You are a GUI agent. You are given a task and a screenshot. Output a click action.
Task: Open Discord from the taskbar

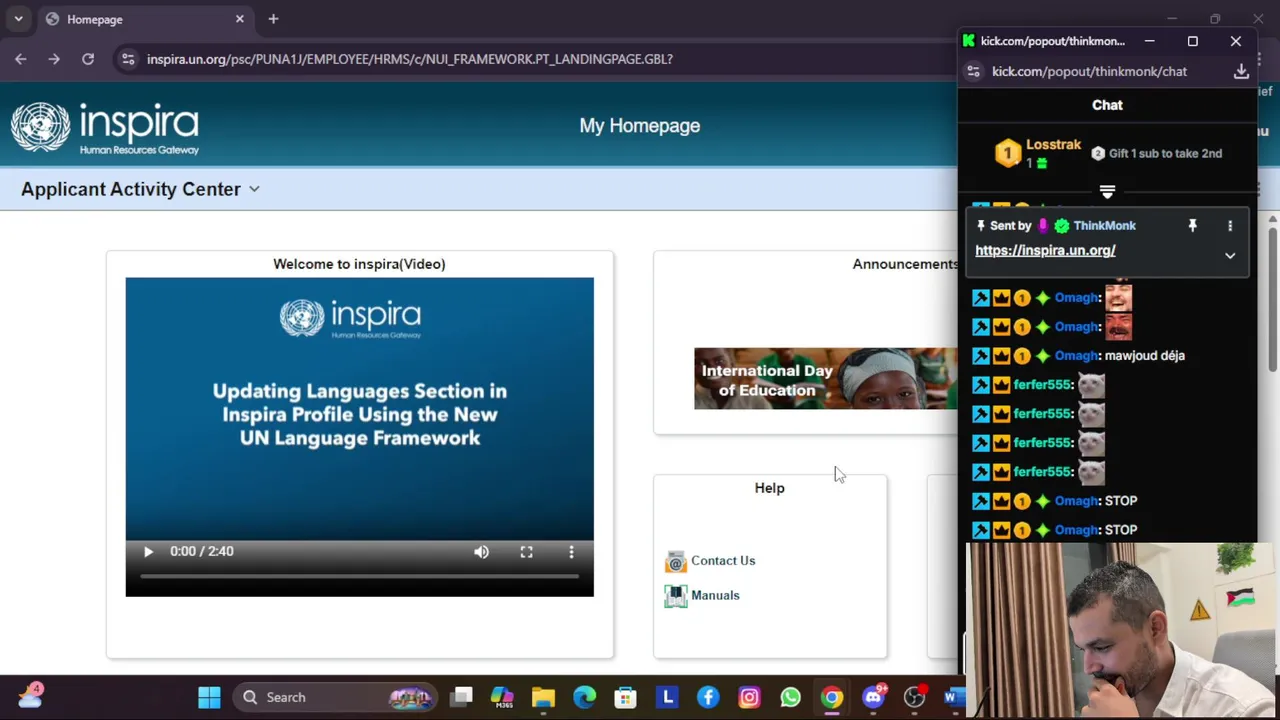click(x=873, y=697)
